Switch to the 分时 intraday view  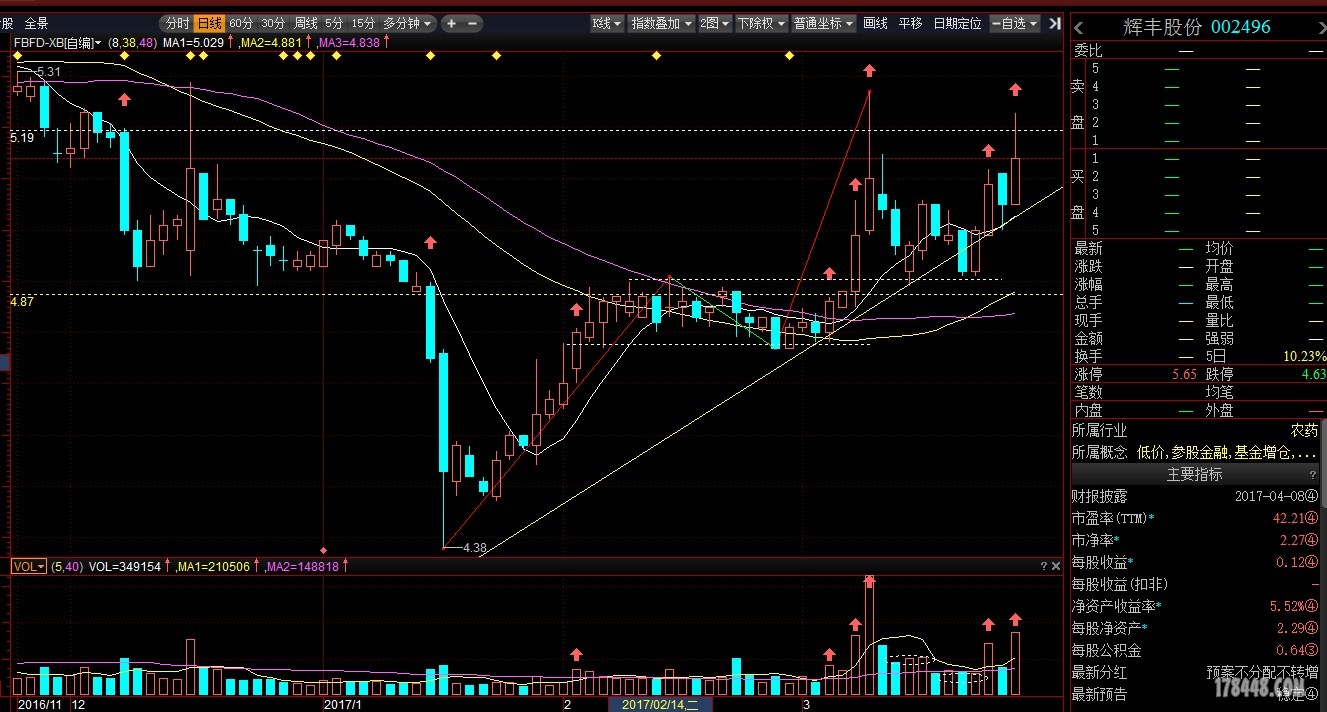pyautogui.click(x=177, y=23)
